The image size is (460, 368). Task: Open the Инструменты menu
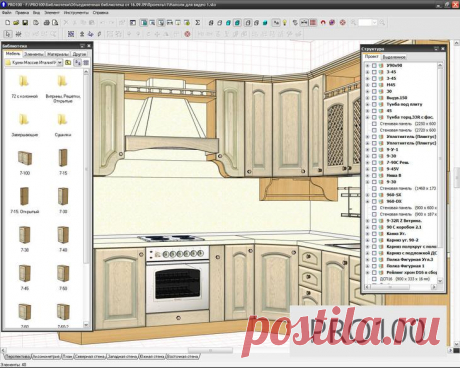76,13
